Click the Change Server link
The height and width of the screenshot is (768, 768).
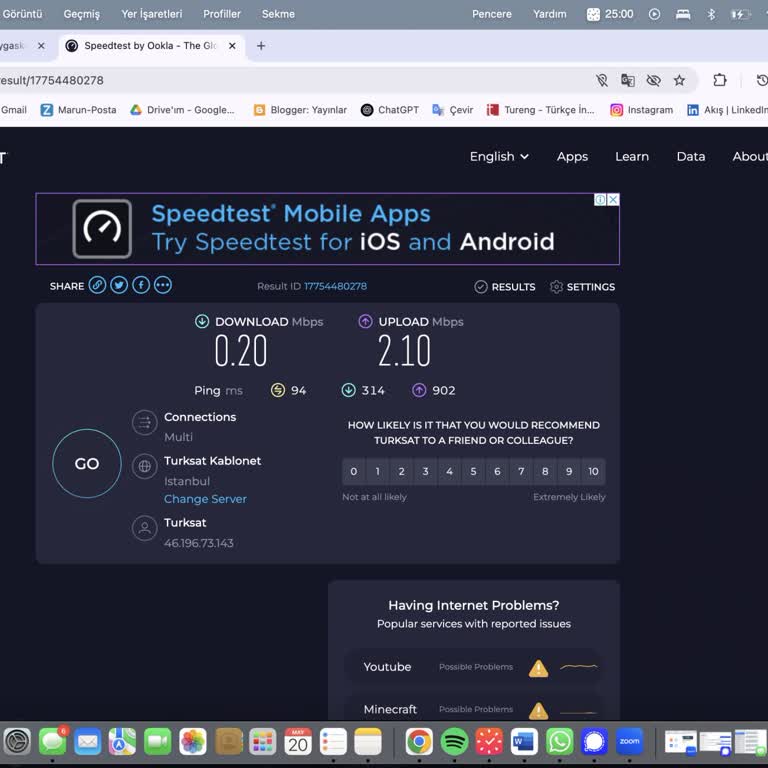[x=205, y=499]
